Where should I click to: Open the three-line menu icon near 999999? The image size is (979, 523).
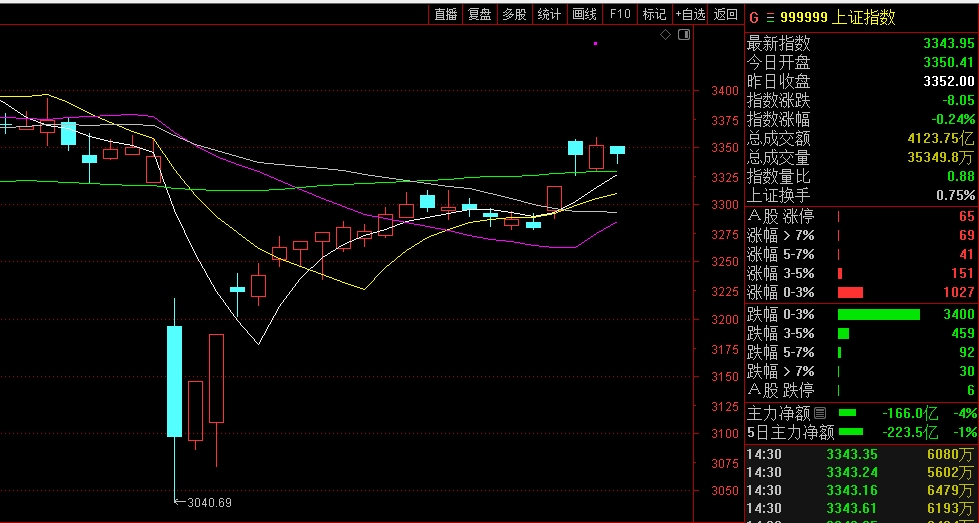769,17
